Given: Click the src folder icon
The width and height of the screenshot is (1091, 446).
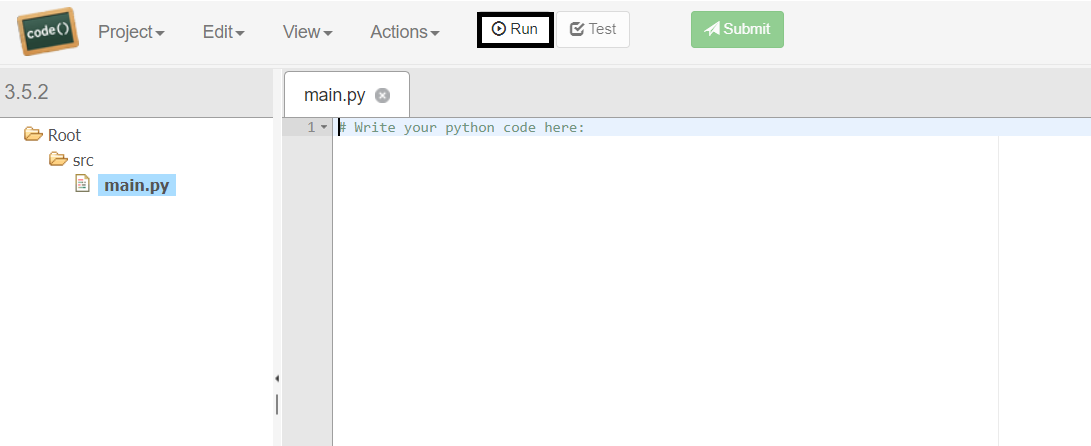Looking at the screenshot, I should [58, 160].
